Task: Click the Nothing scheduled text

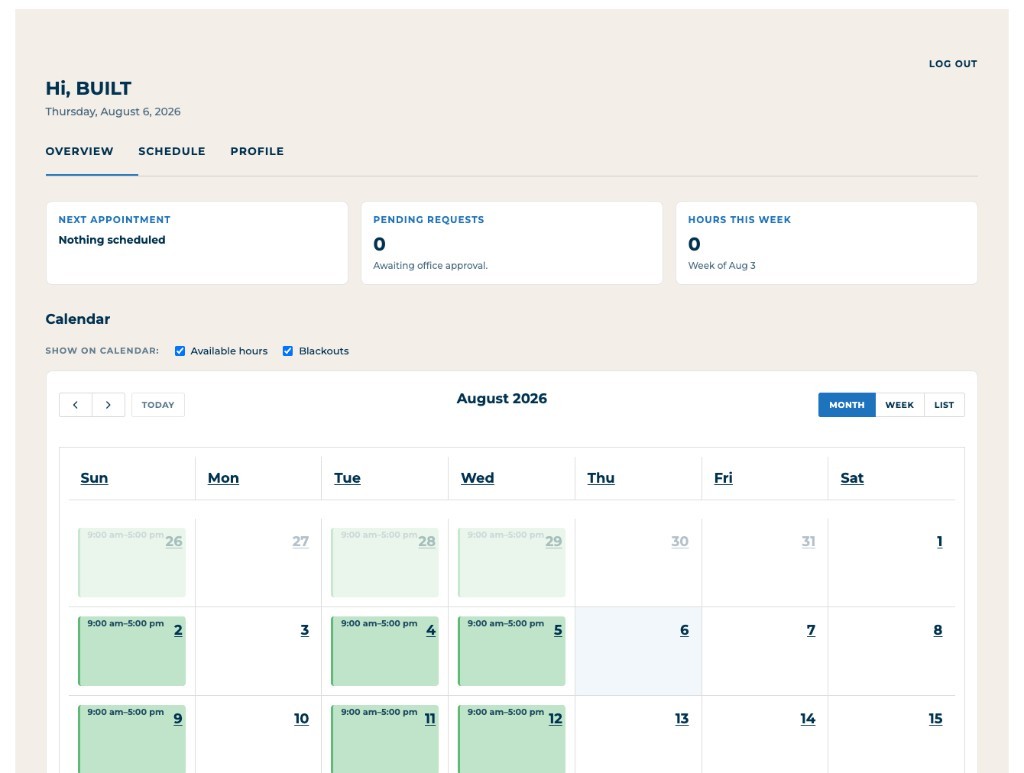Action: 112,240
